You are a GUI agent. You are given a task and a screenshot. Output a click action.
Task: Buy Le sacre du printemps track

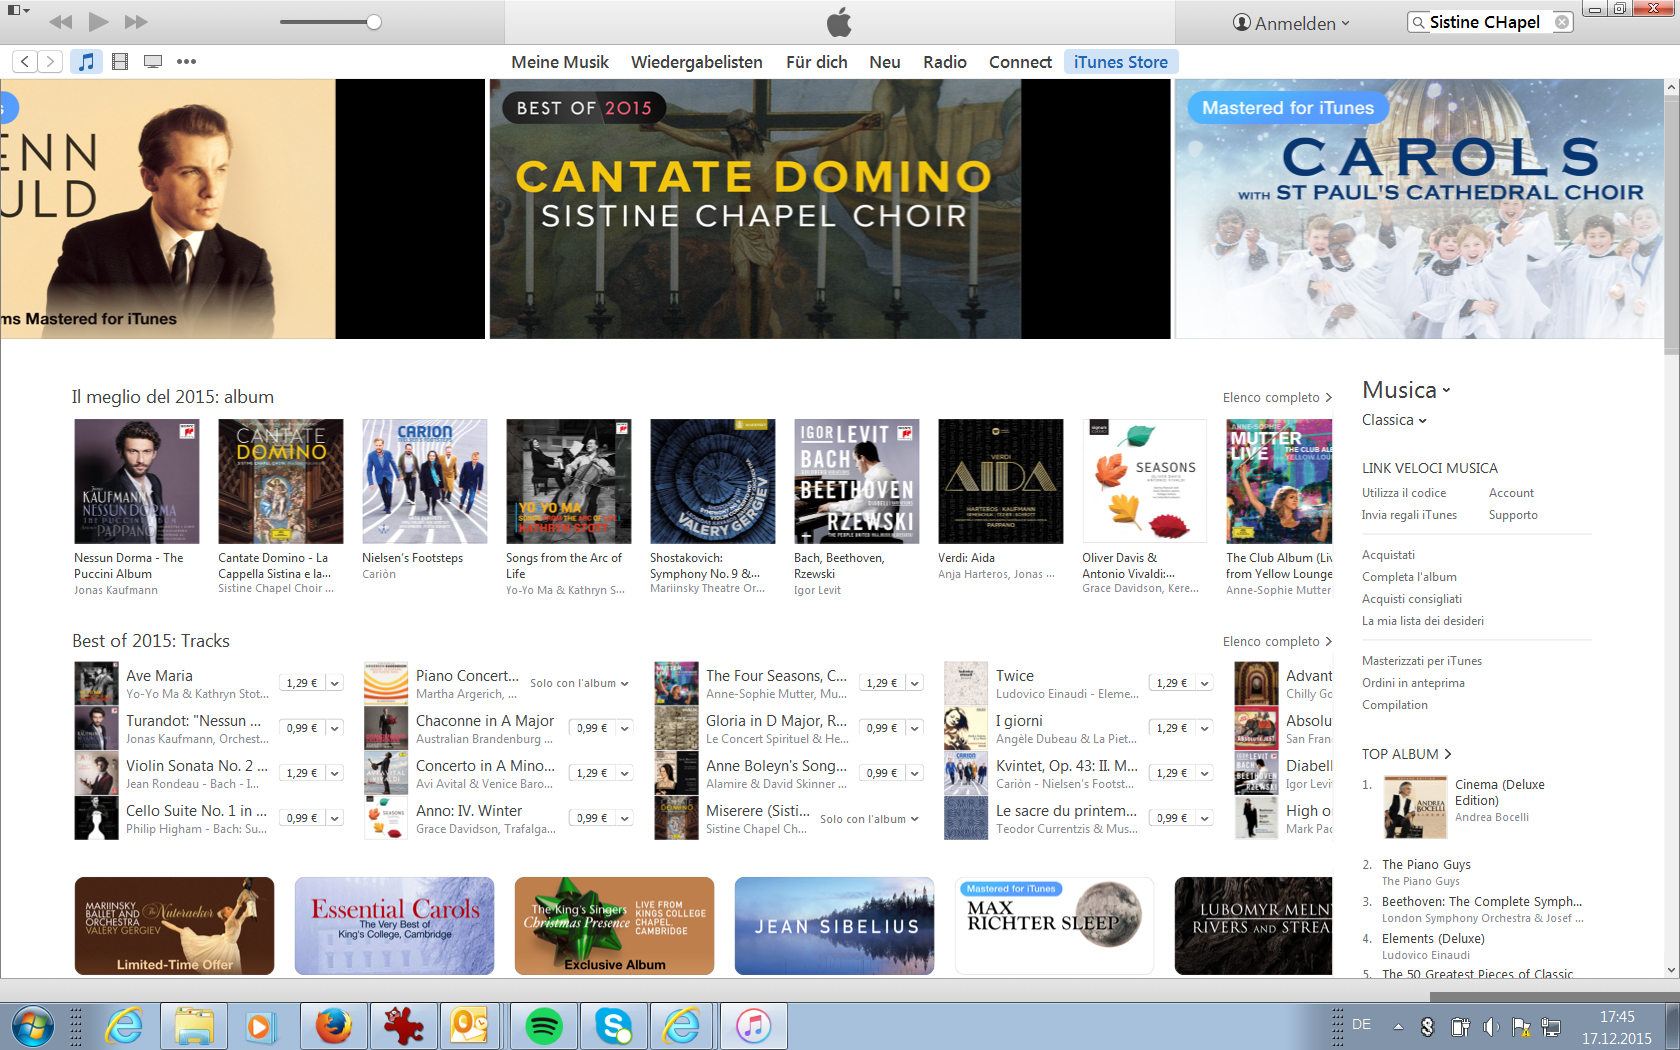(x=1171, y=818)
